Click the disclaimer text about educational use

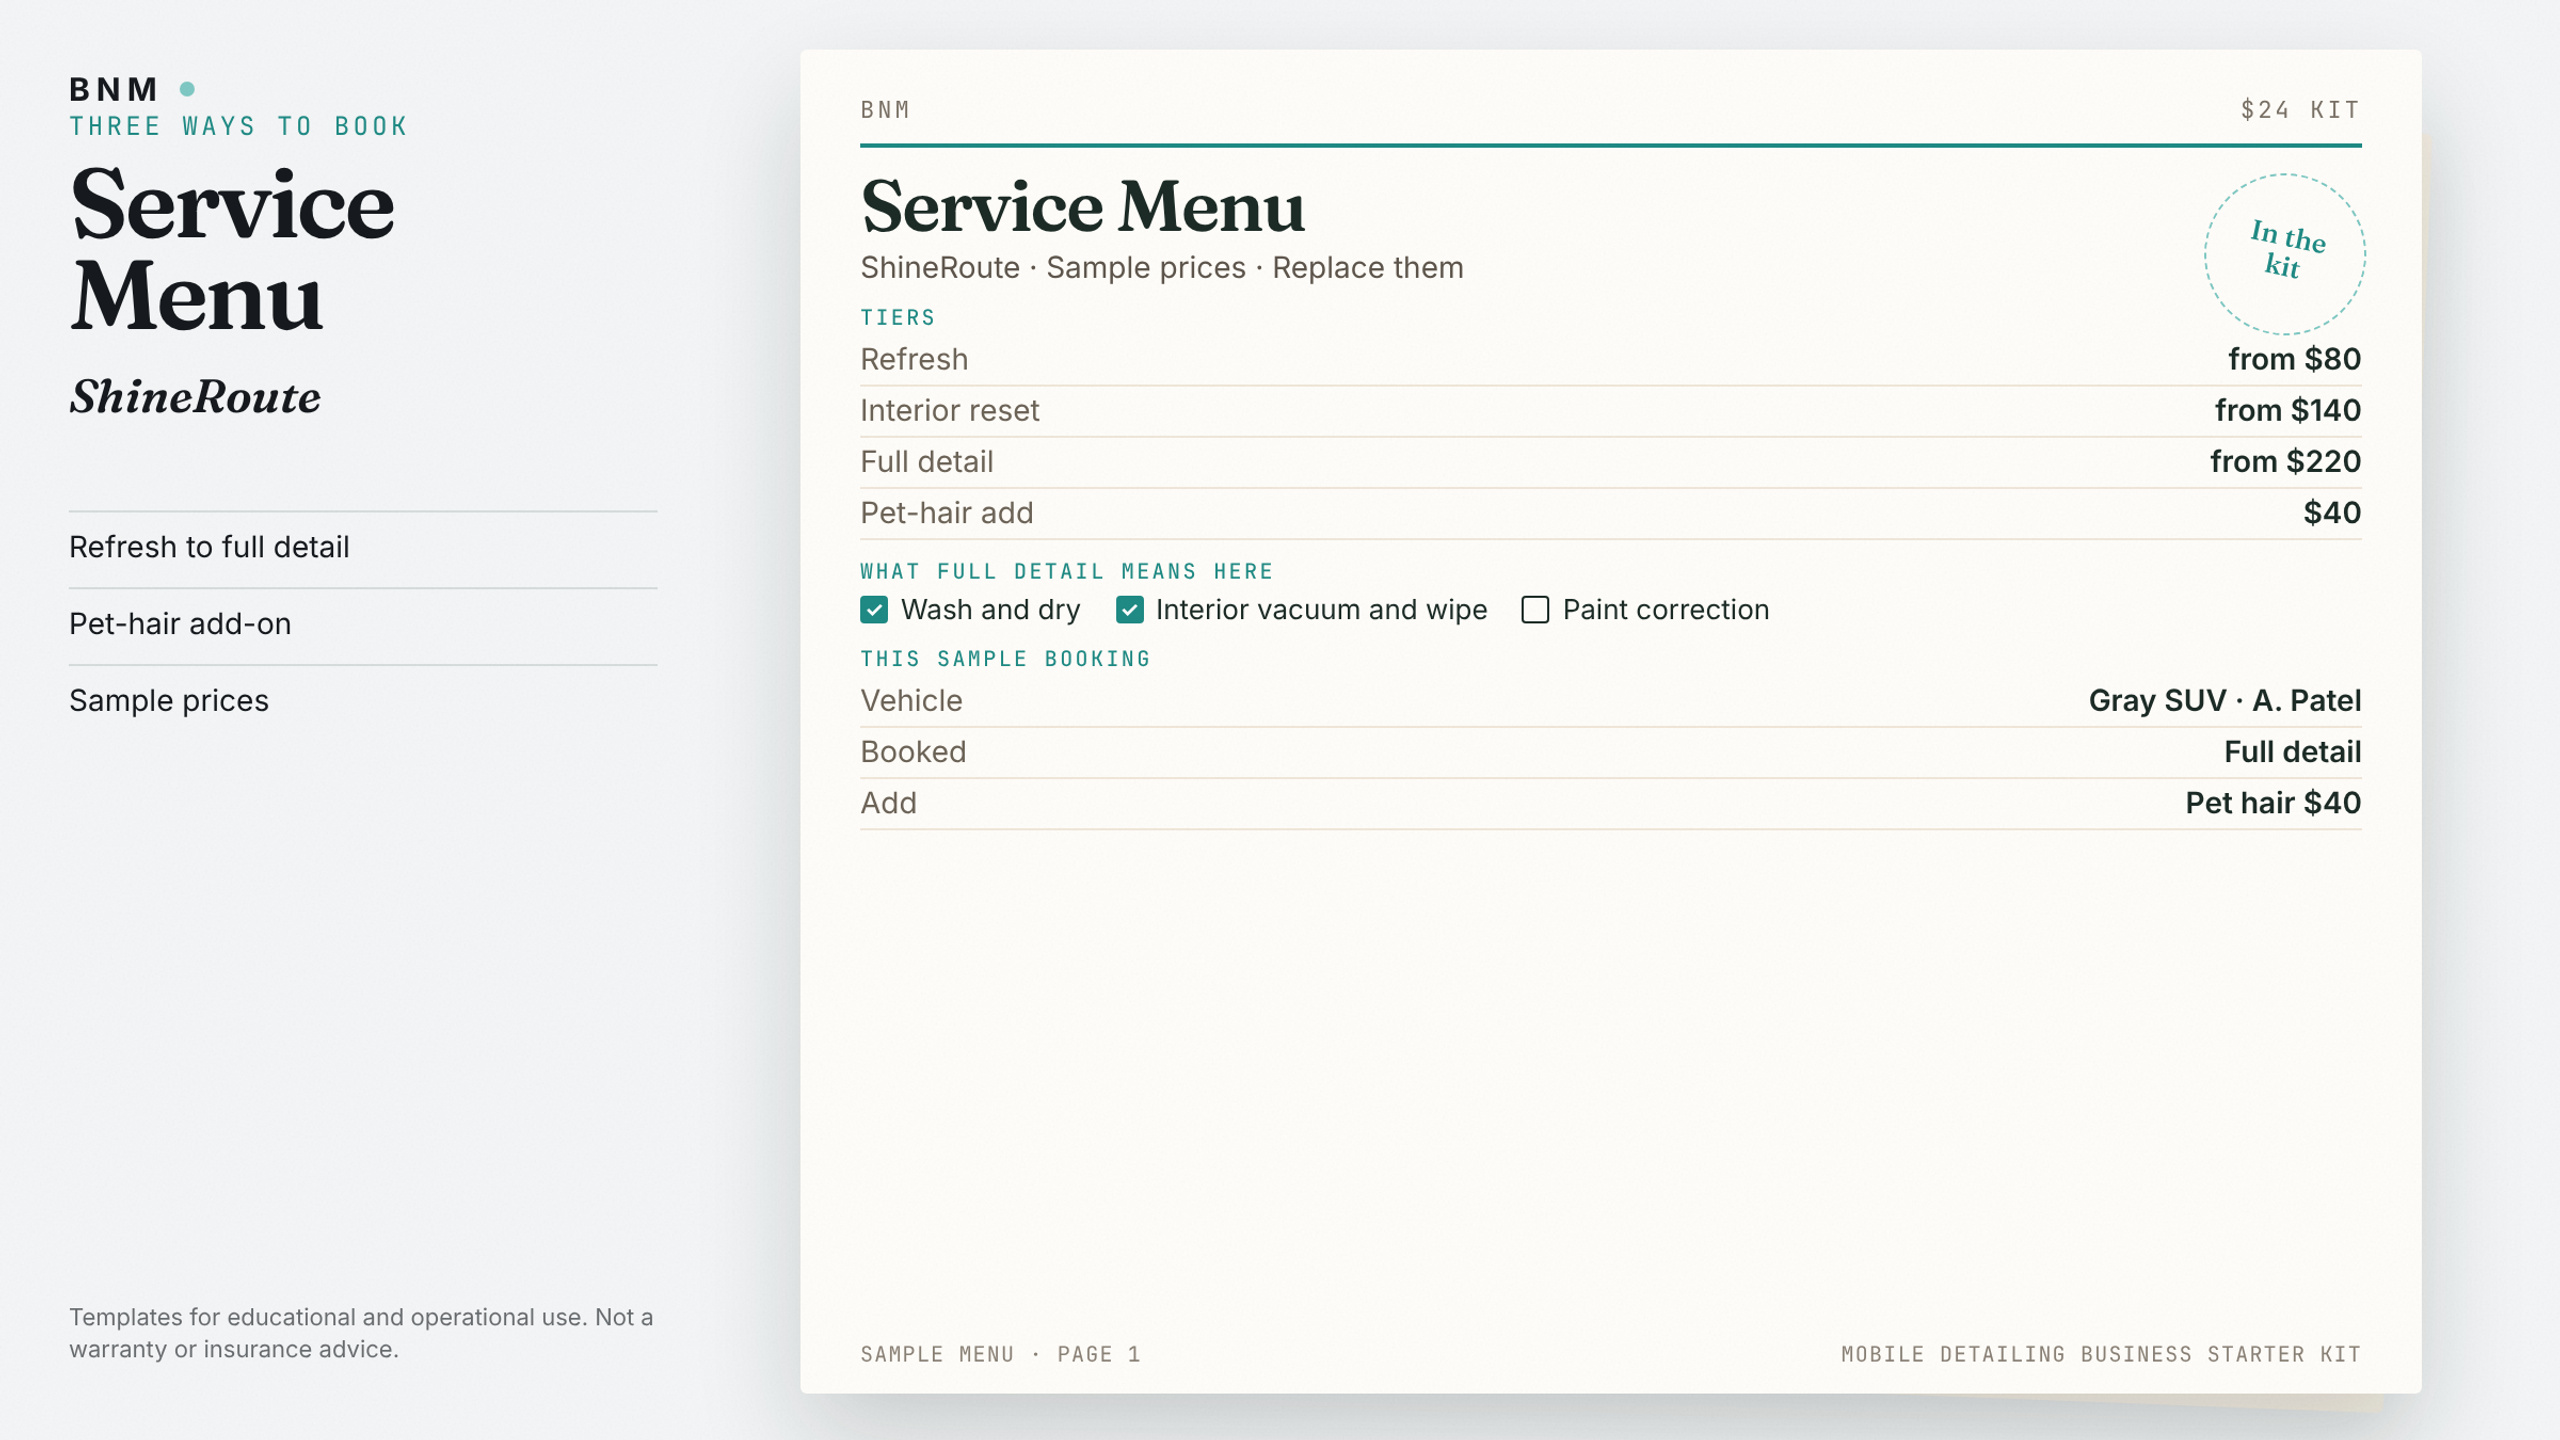(361, 1333)
